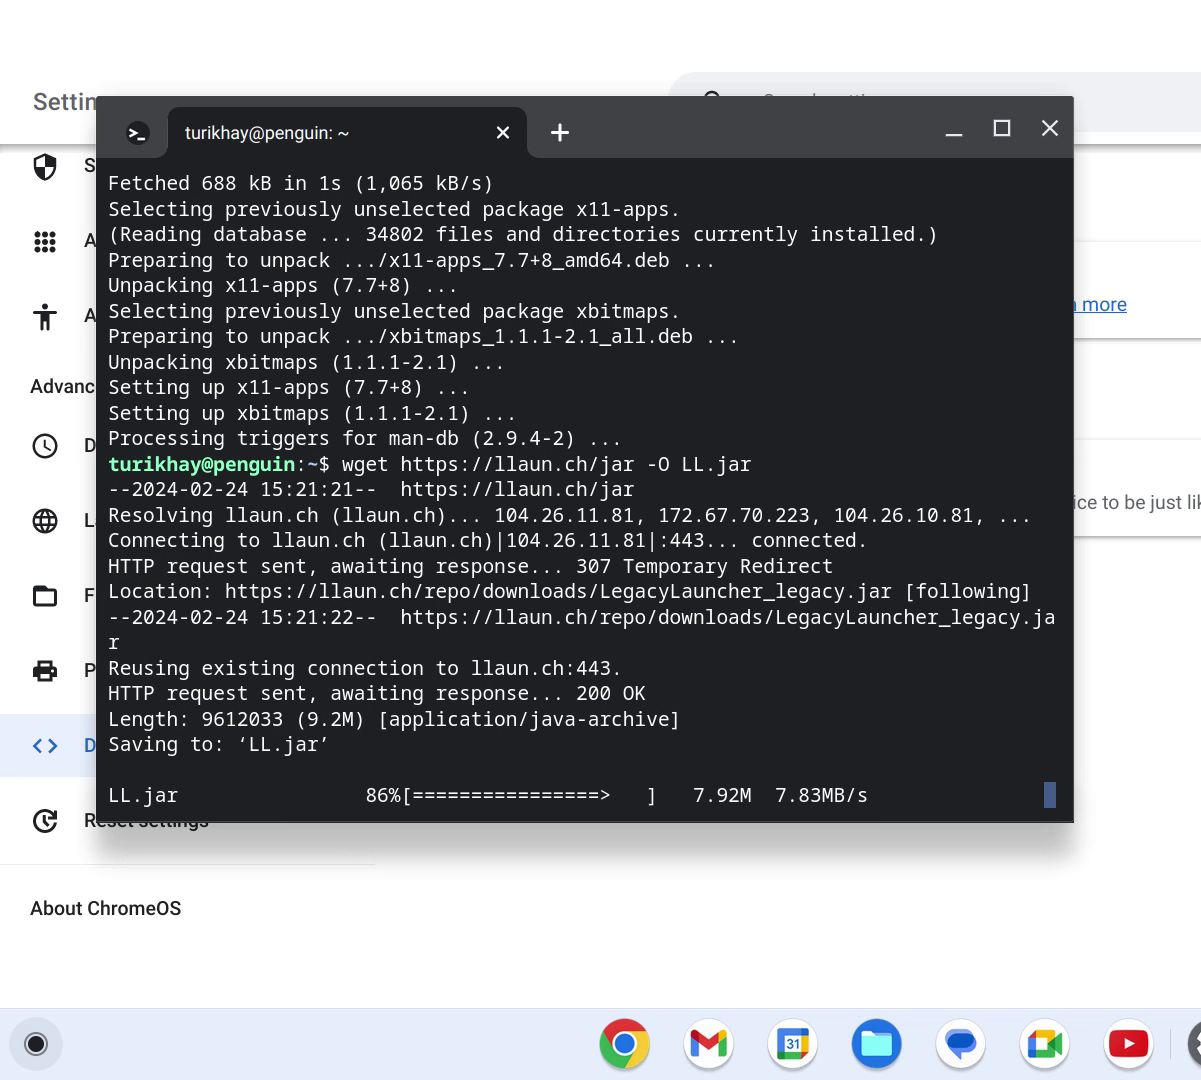Click the terminal prompt icon in tab bar

point(137,133)
